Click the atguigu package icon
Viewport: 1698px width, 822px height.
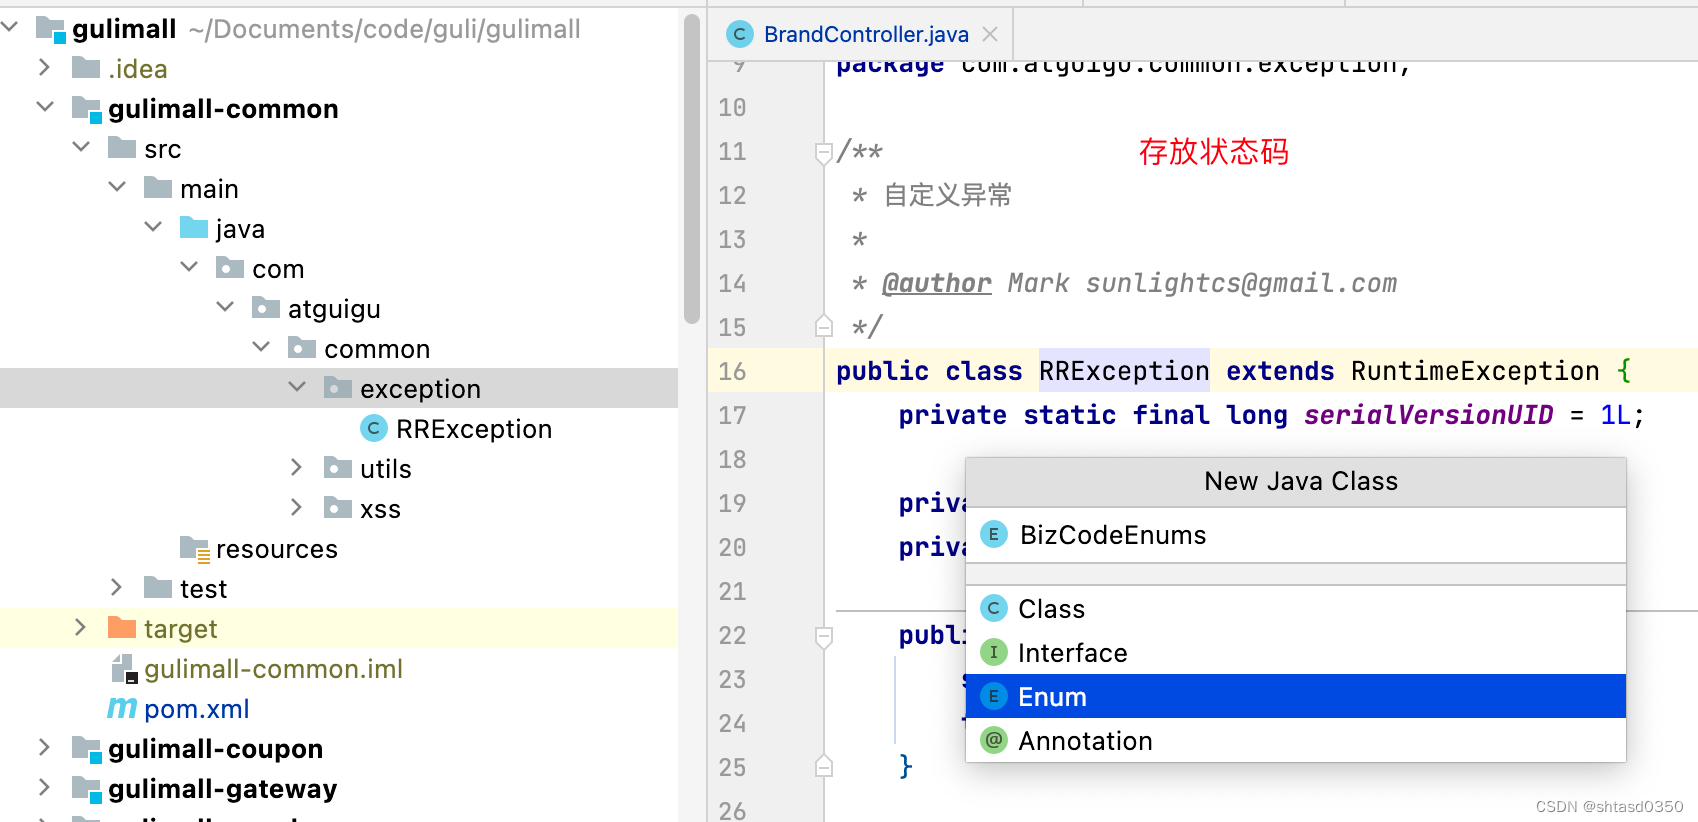266,308
